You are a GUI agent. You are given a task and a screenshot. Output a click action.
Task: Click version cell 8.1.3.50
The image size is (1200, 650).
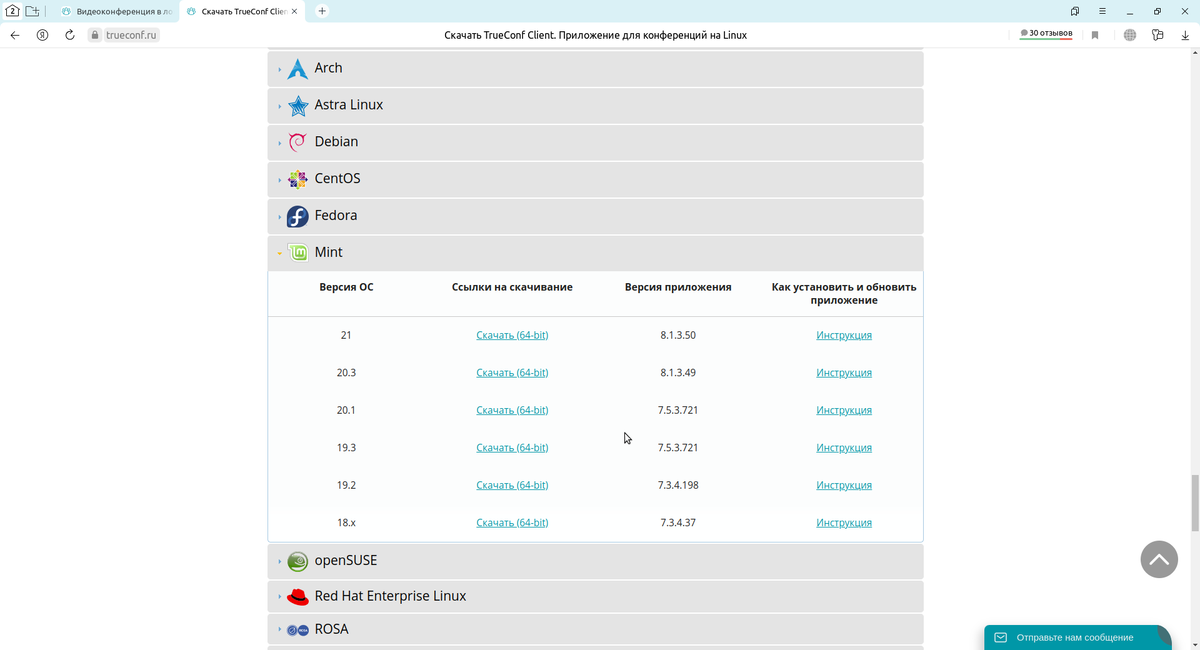point(678,336)
